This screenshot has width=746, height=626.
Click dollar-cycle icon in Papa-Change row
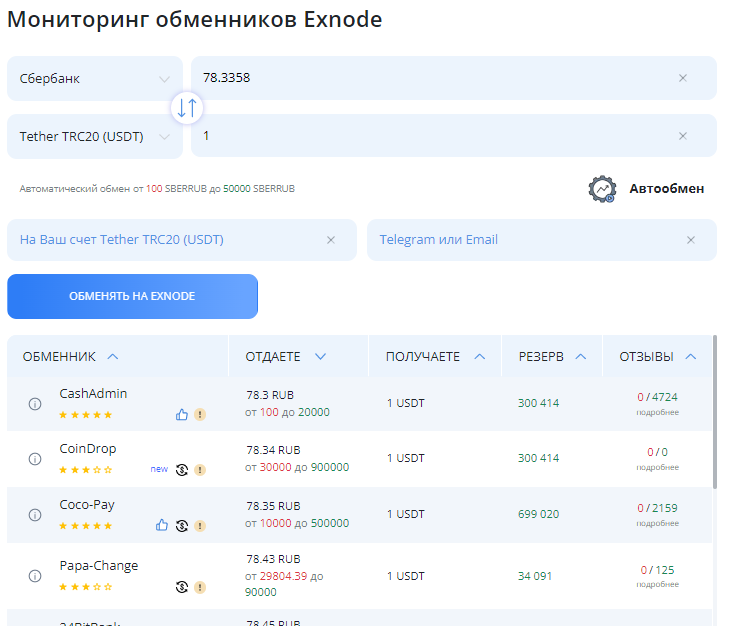pos(182,587)
